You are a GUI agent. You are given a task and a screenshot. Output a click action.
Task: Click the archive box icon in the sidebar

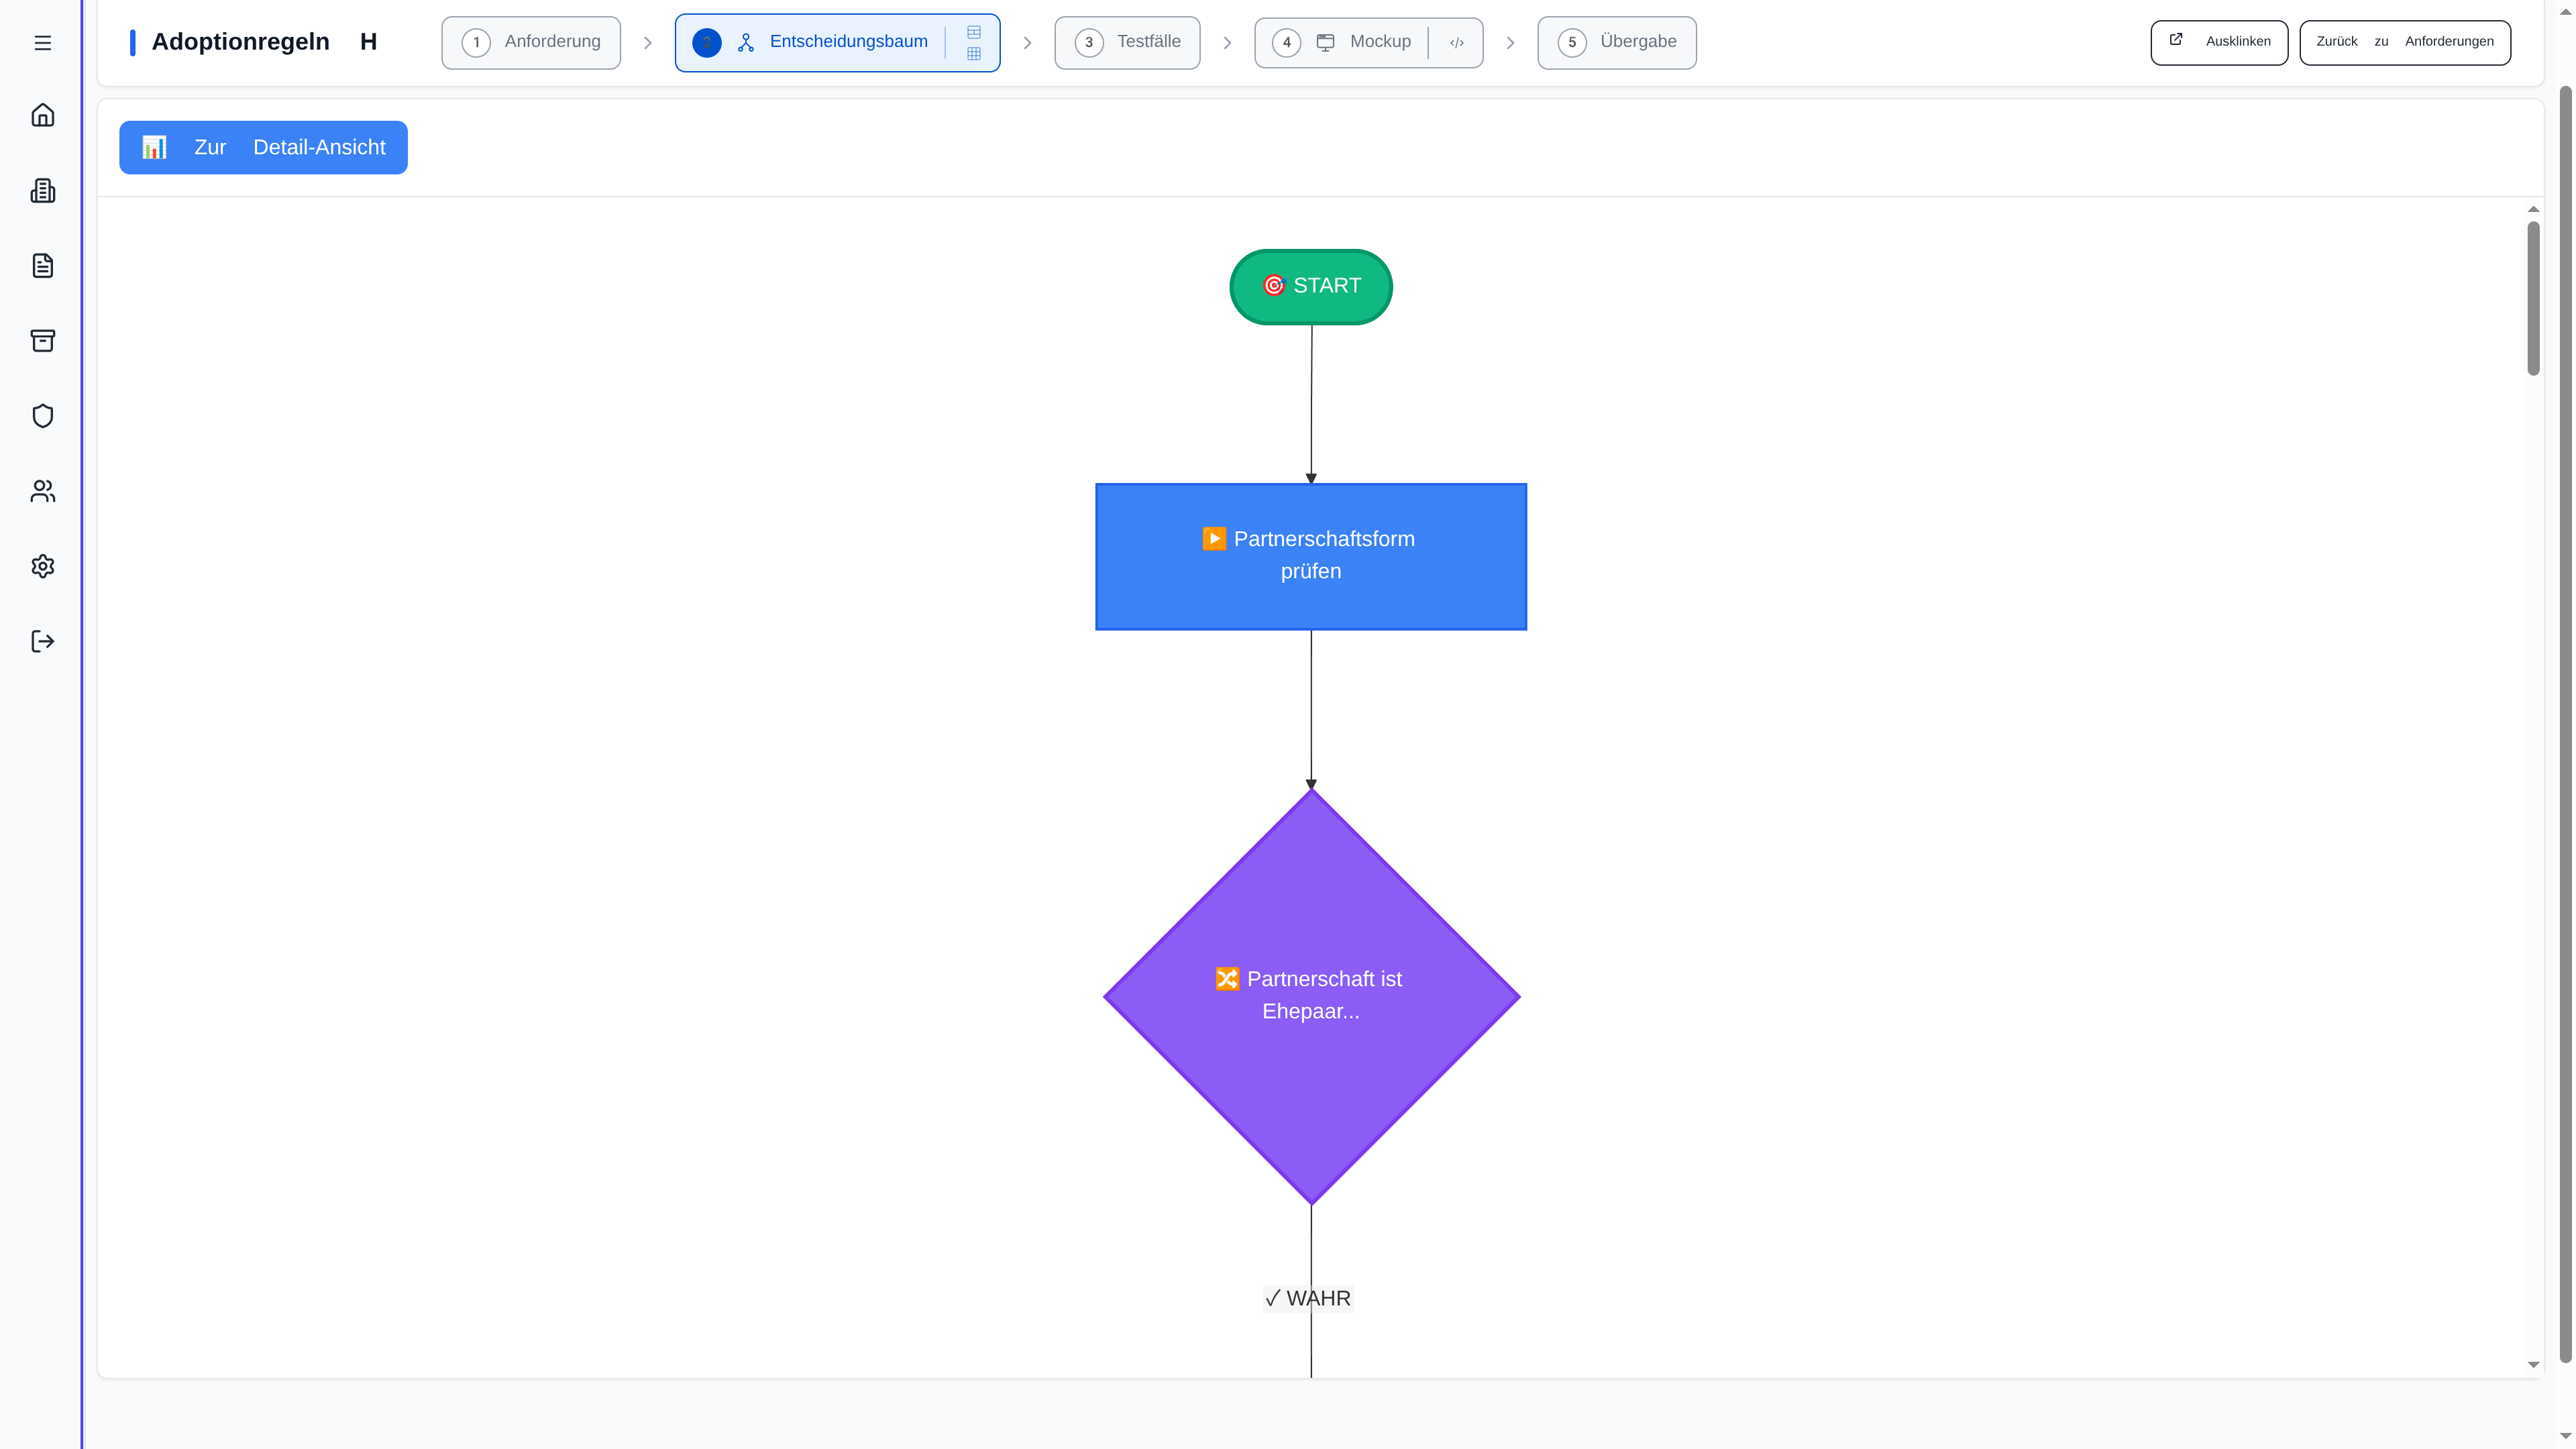point(42,340)
